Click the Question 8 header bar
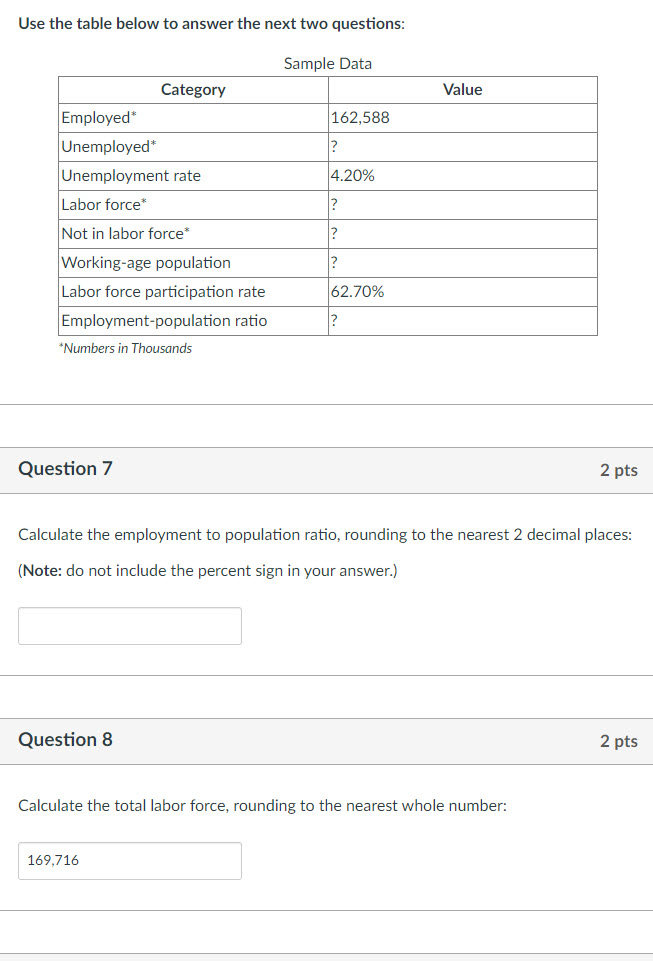653x961 pixels. point(64,741)
